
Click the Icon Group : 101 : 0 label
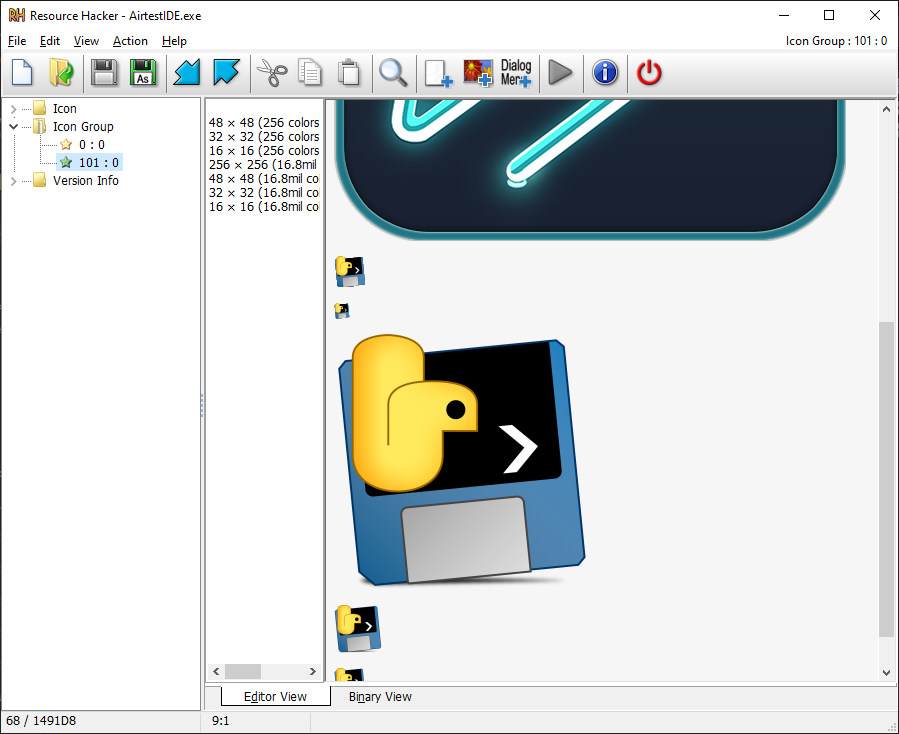pos(836,41)
